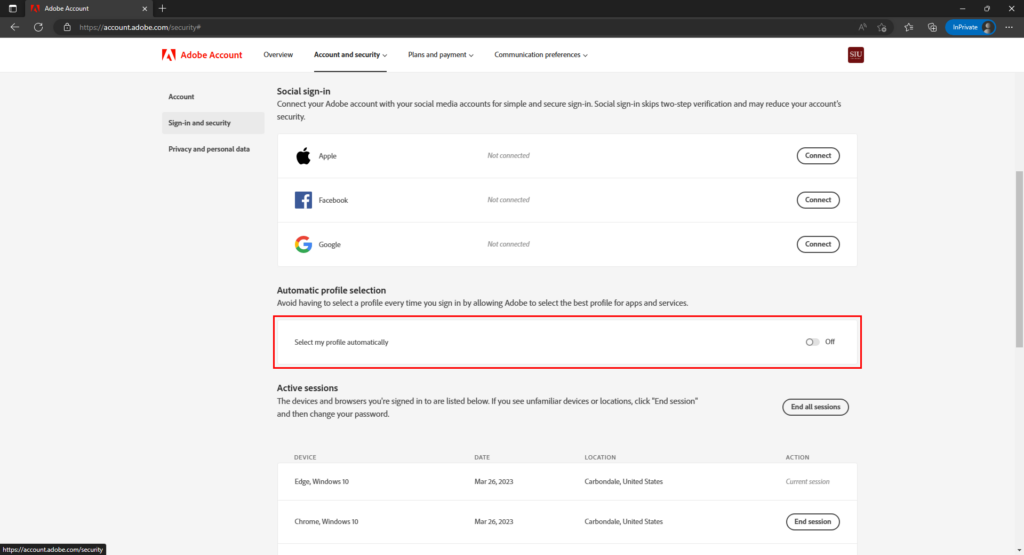Viewport: 1024px width, 555px height.
Task: Add page to favorites star-plus icon
Action: point(882,27)
